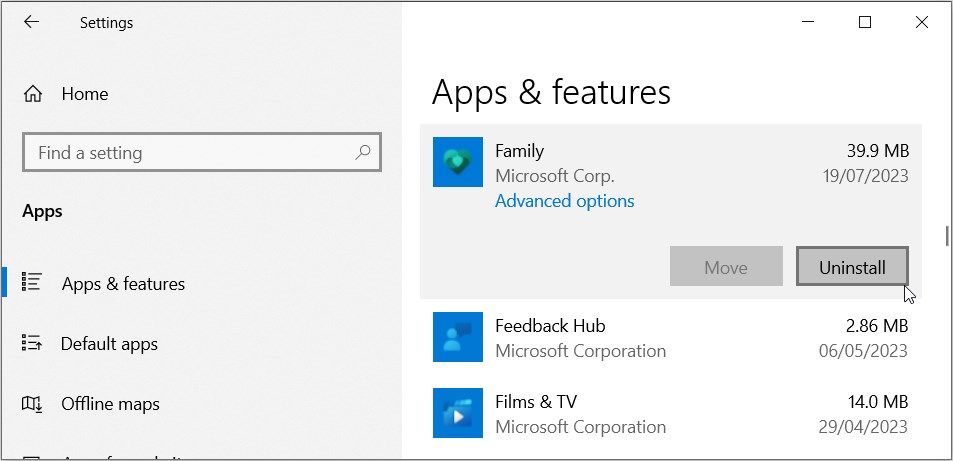The image size is (953, 461).
Task: Click the Home icon in sidebar
Action: point(33,94)
